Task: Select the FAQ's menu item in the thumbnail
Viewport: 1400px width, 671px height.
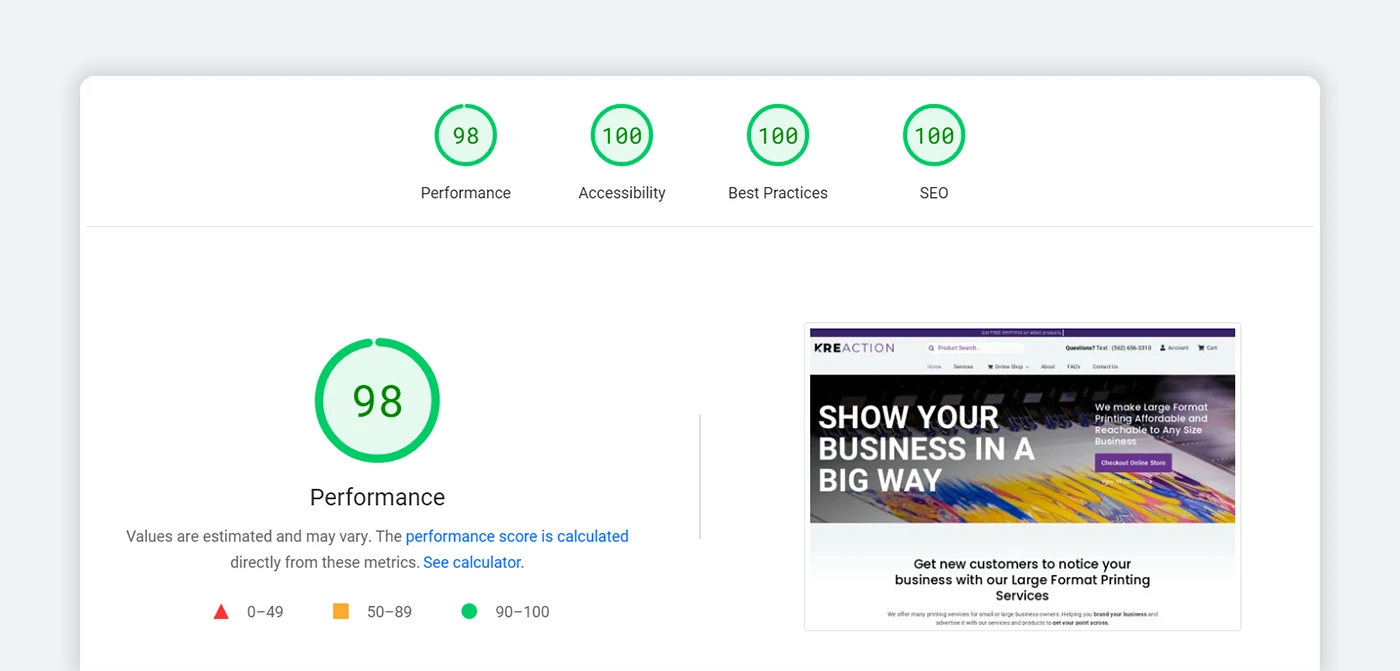Action: [1074, 367]
